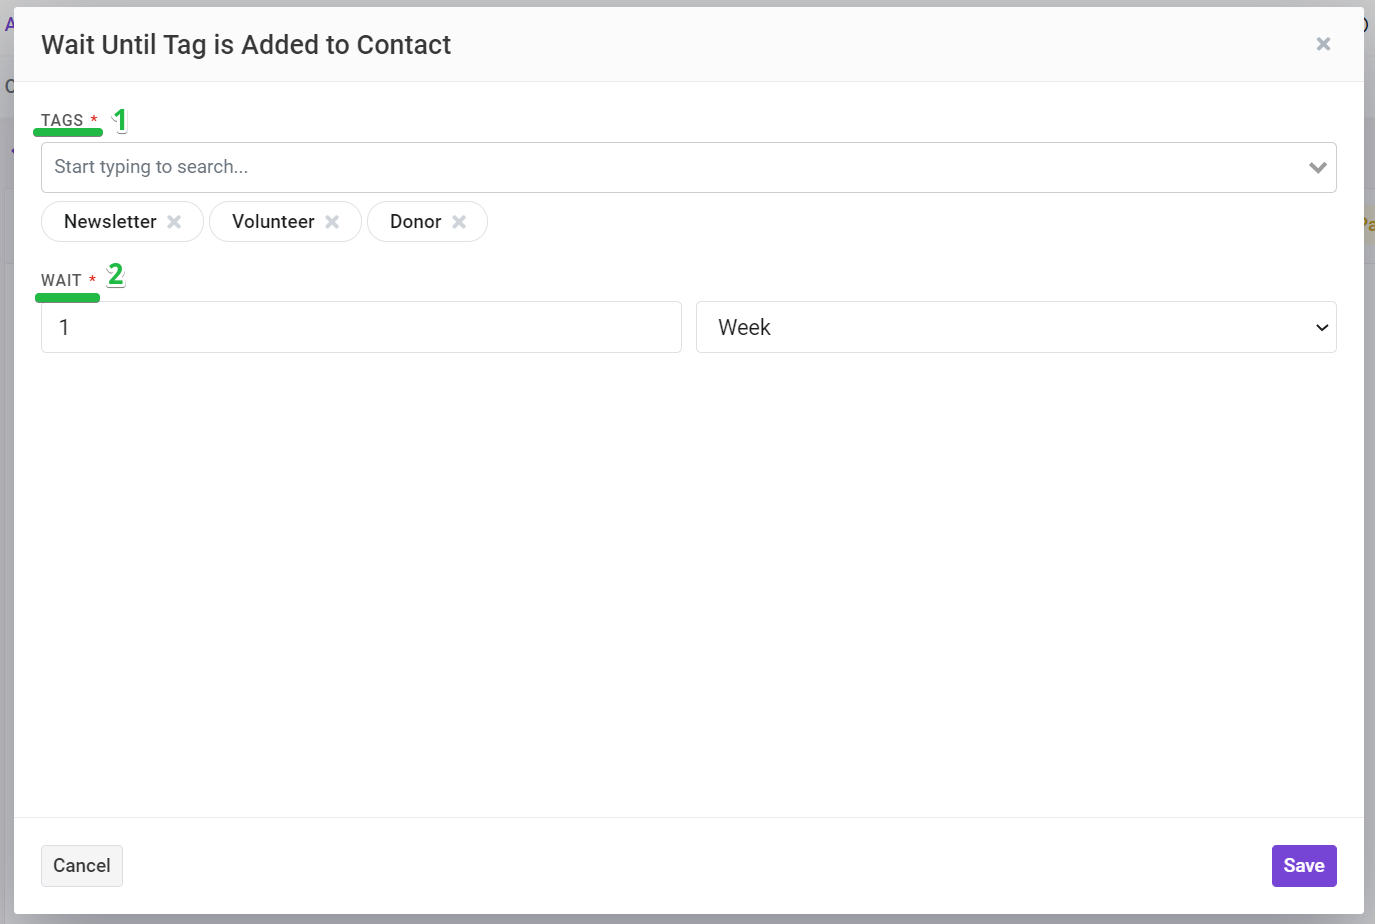This screenshot has height=924, width=1375.
Task: Click the Volunteer tag label
Action: coord(273,222)
